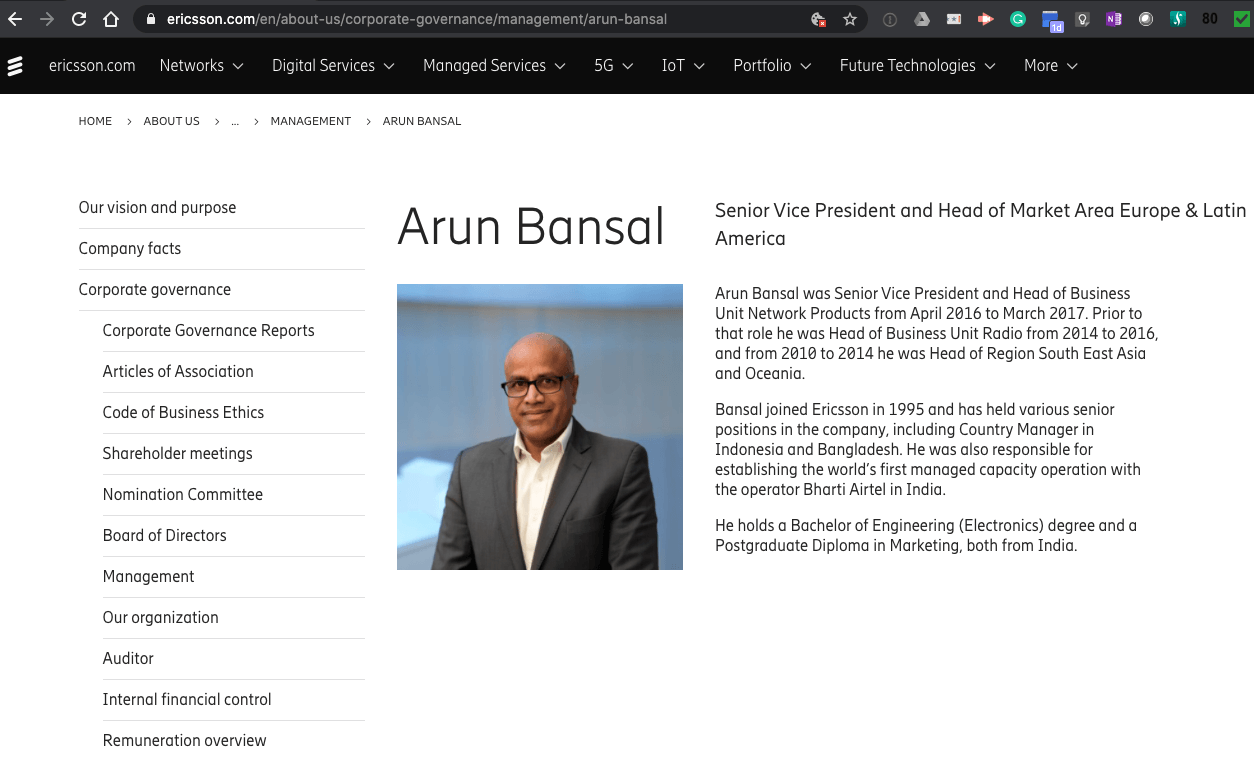Open the Google Drive extension
The image size is (1254, 777).
(x=921, y=18)
